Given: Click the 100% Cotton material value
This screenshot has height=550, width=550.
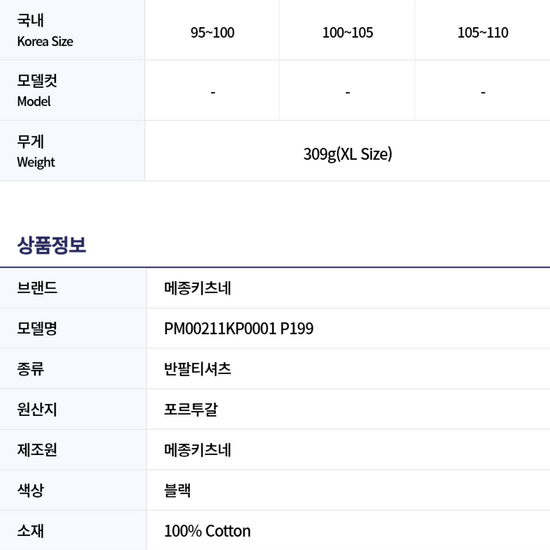Looking at the screenshot, I should [207, 531].
